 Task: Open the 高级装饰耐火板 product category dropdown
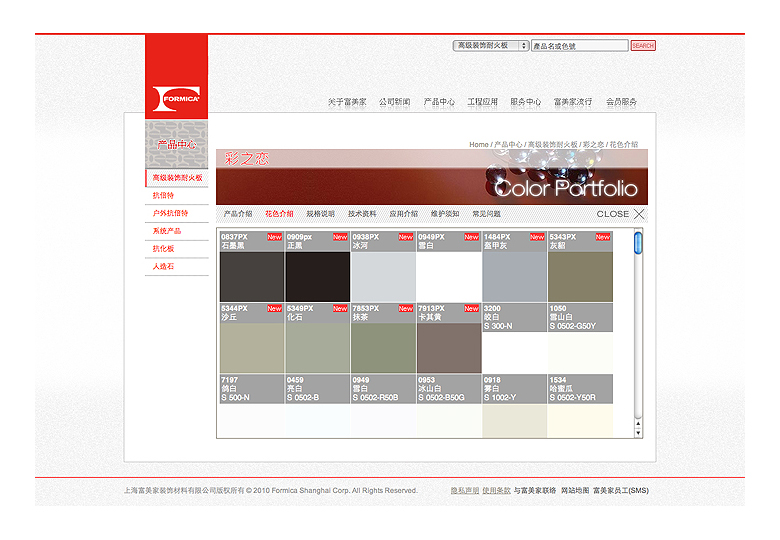pos(490,46)
